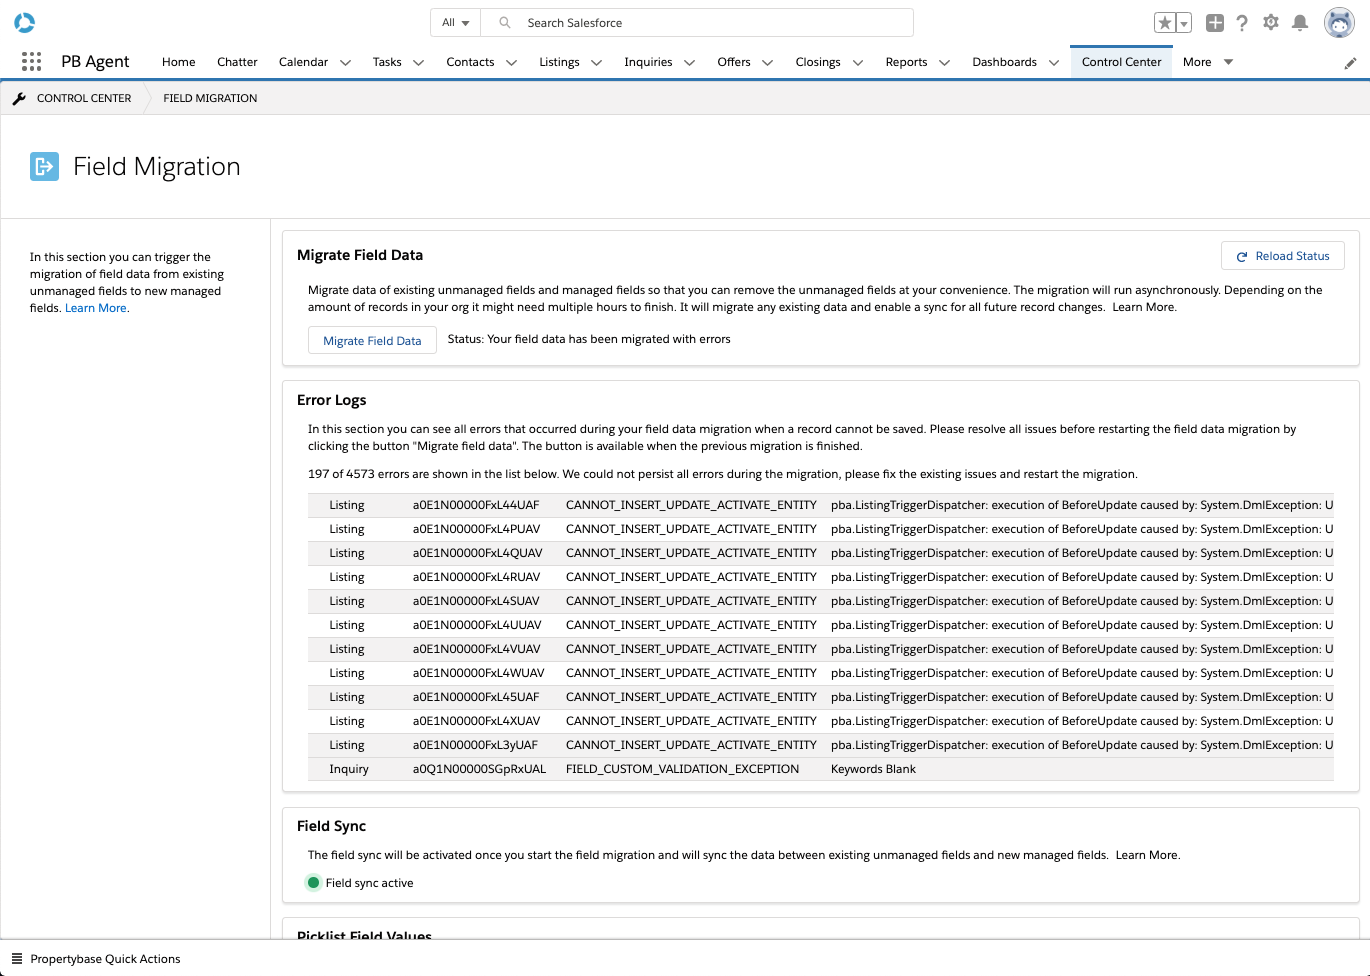Image resolution: width=1370 pixels, height=976 pixels.
Task: Expand the Reports tab chevron
Action: coord(944,62)
